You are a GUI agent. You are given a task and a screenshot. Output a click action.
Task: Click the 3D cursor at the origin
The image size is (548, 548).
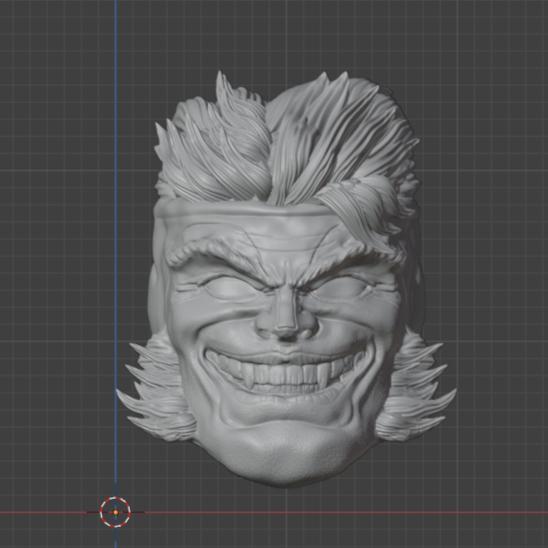pos(115,512)
